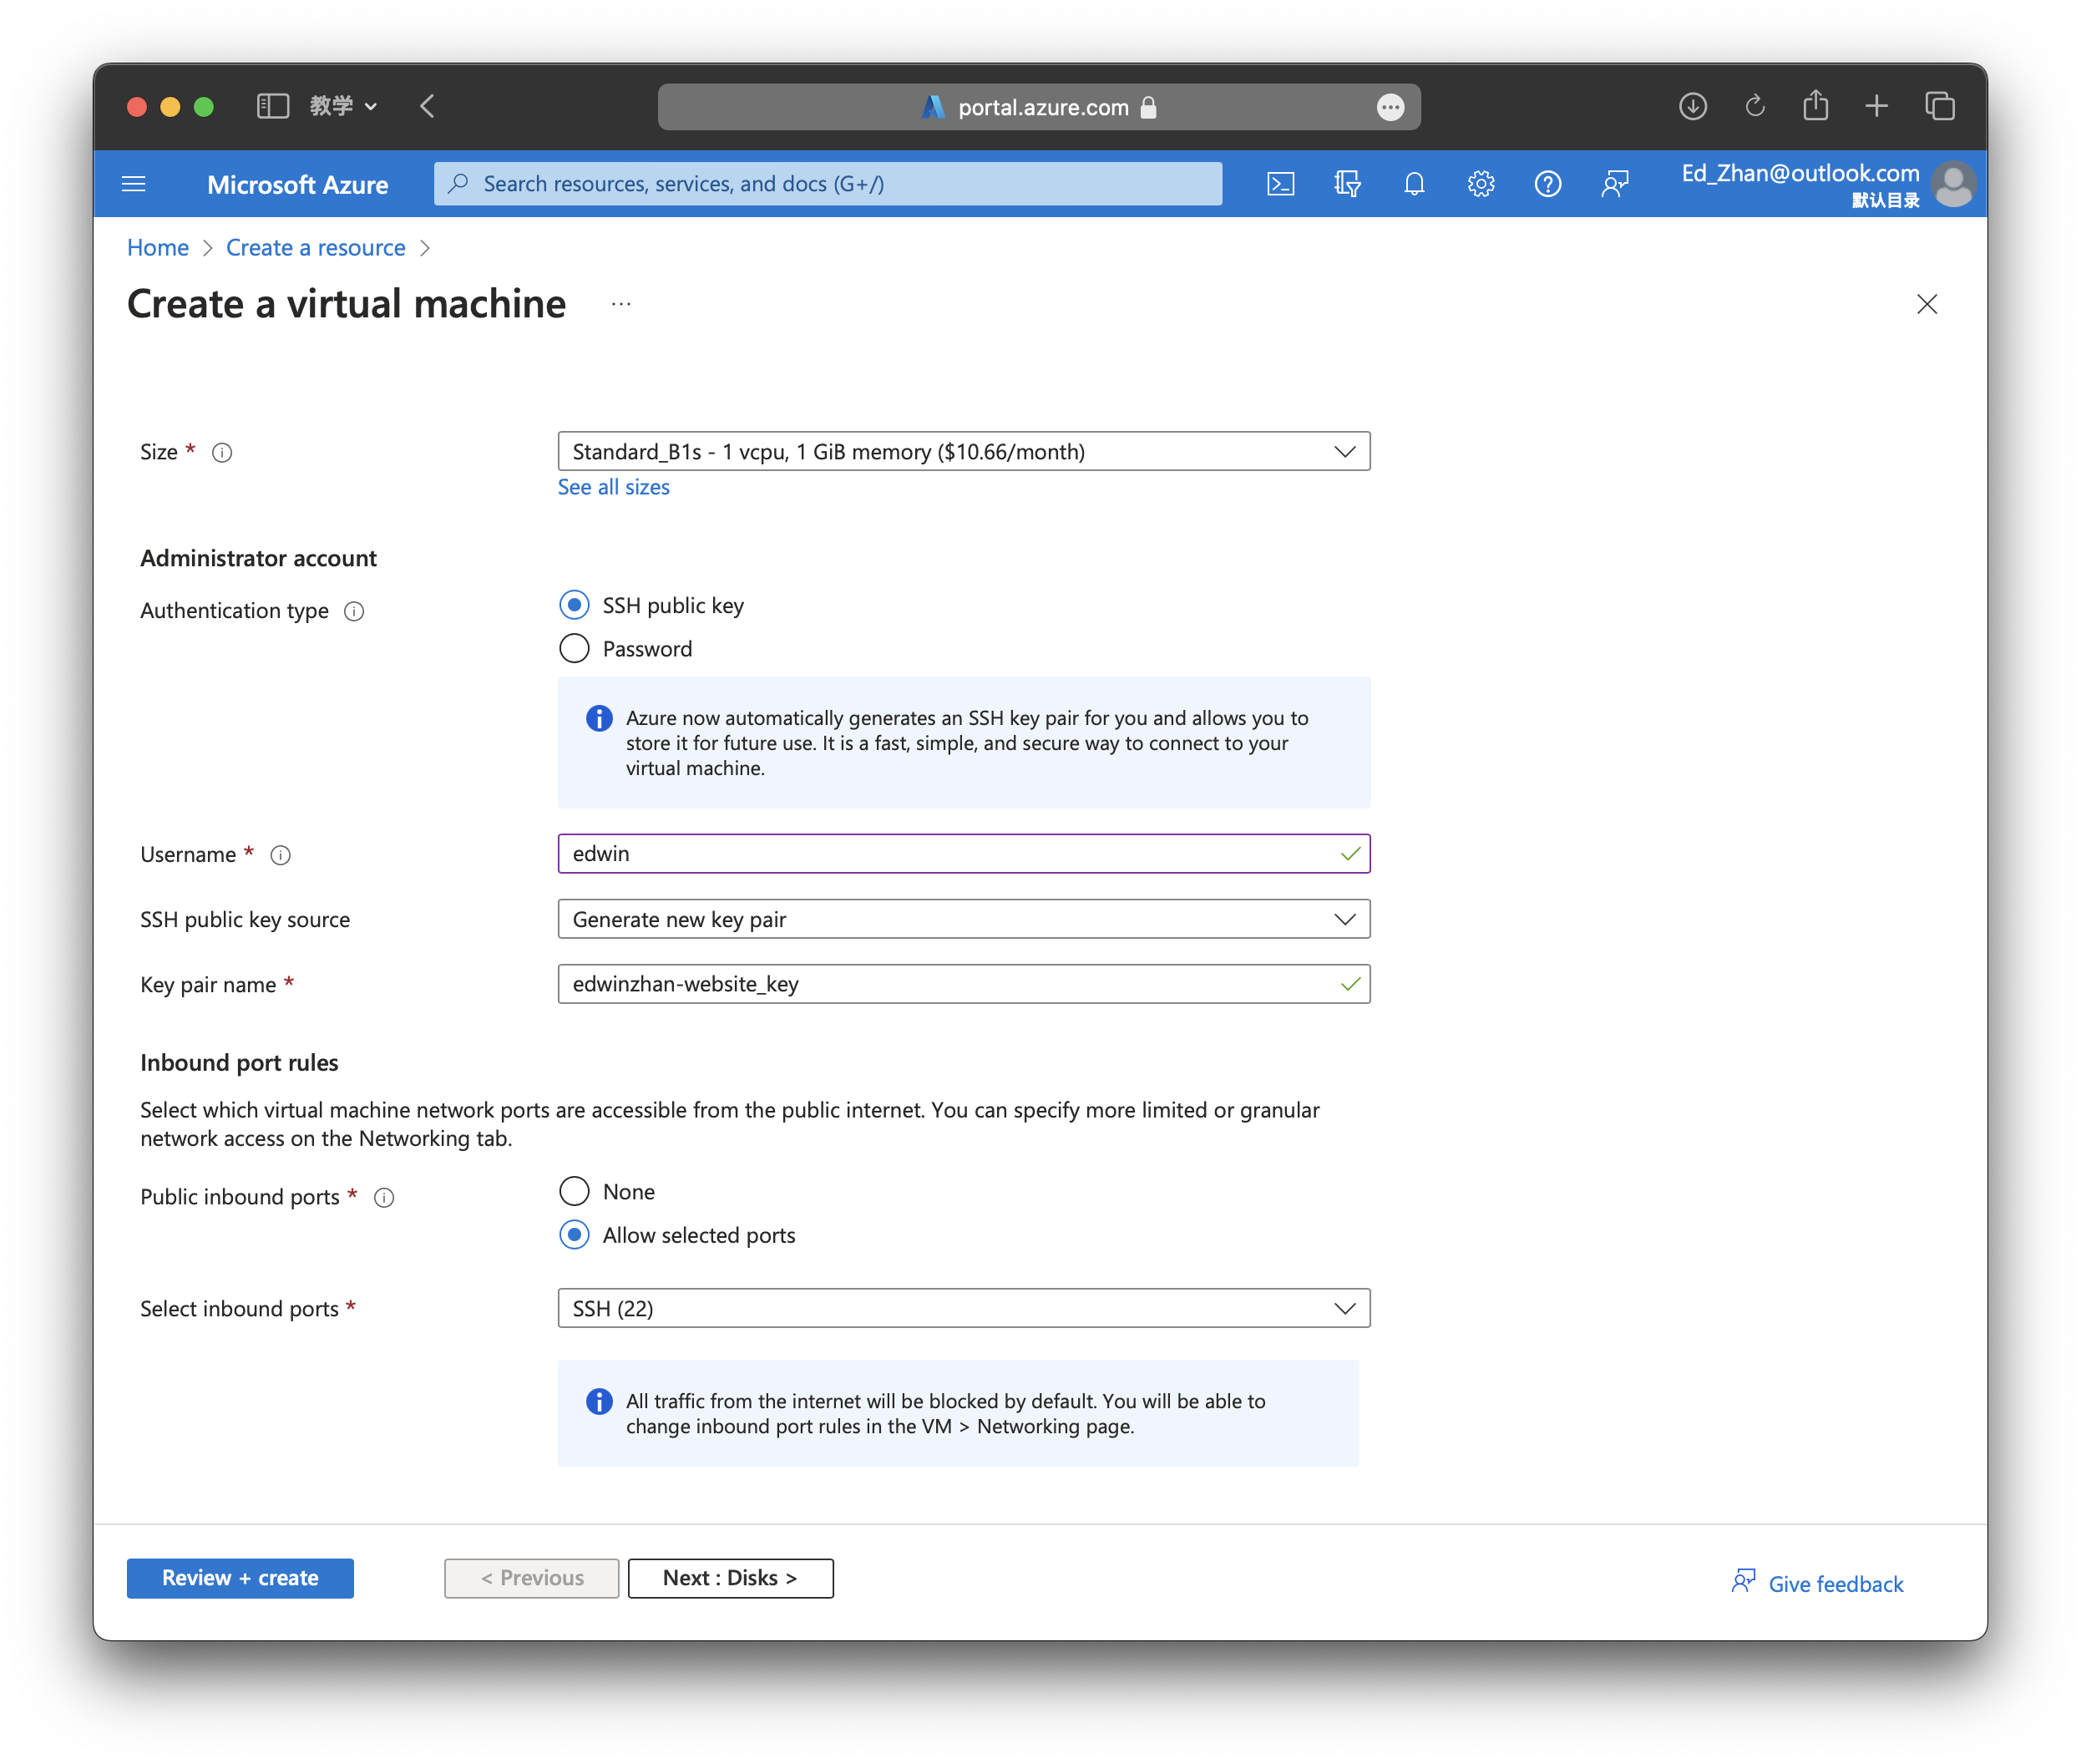This screenshot has height=1764, width=2081.
Task: Open the Azure portal hamburger menu
Action: (134, 184)
